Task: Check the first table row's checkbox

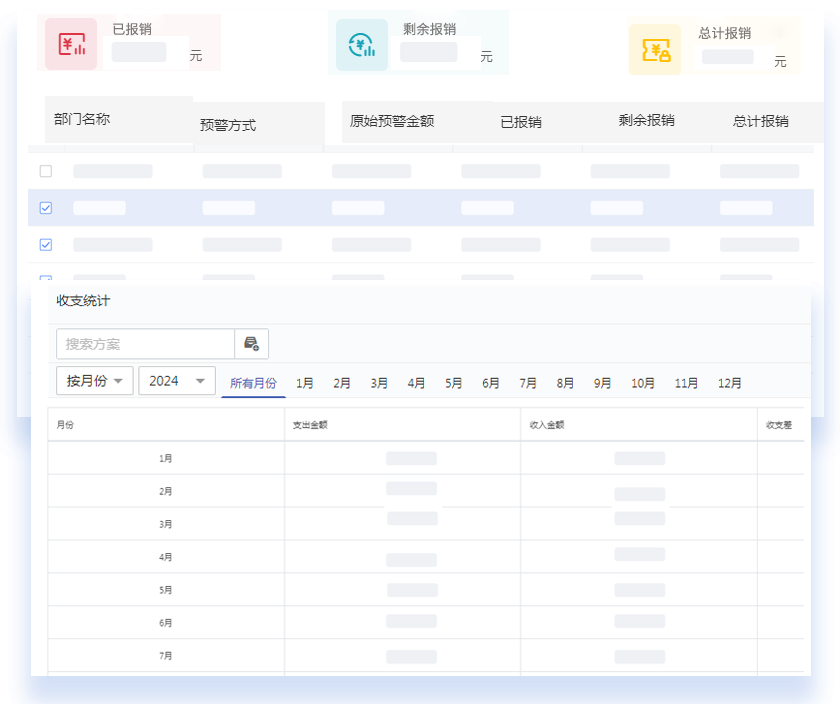Action: pos(45,171)
